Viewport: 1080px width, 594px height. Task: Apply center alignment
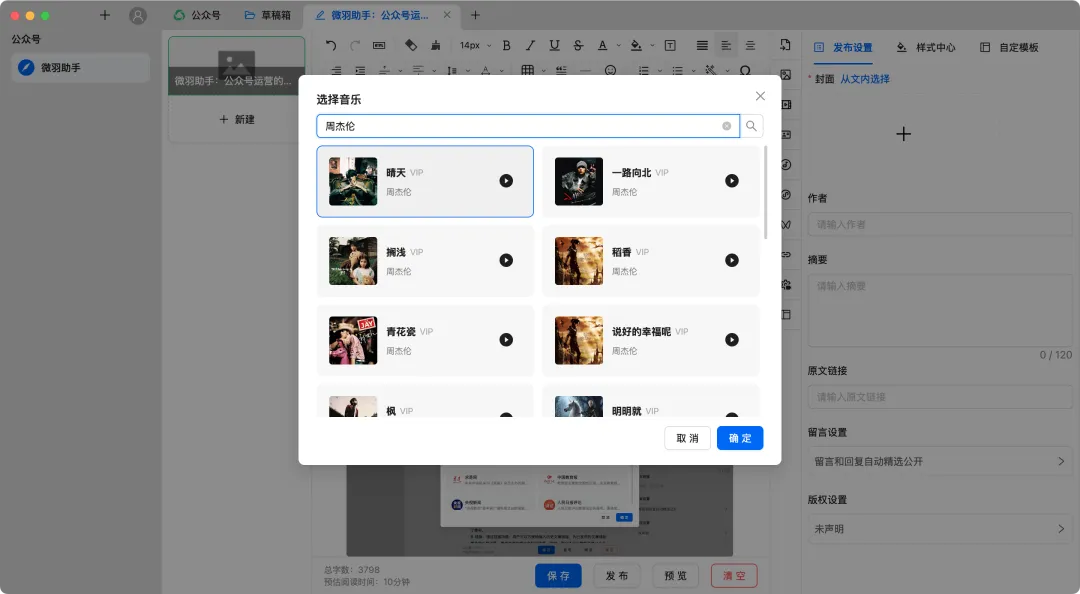[x=750, y=45]
